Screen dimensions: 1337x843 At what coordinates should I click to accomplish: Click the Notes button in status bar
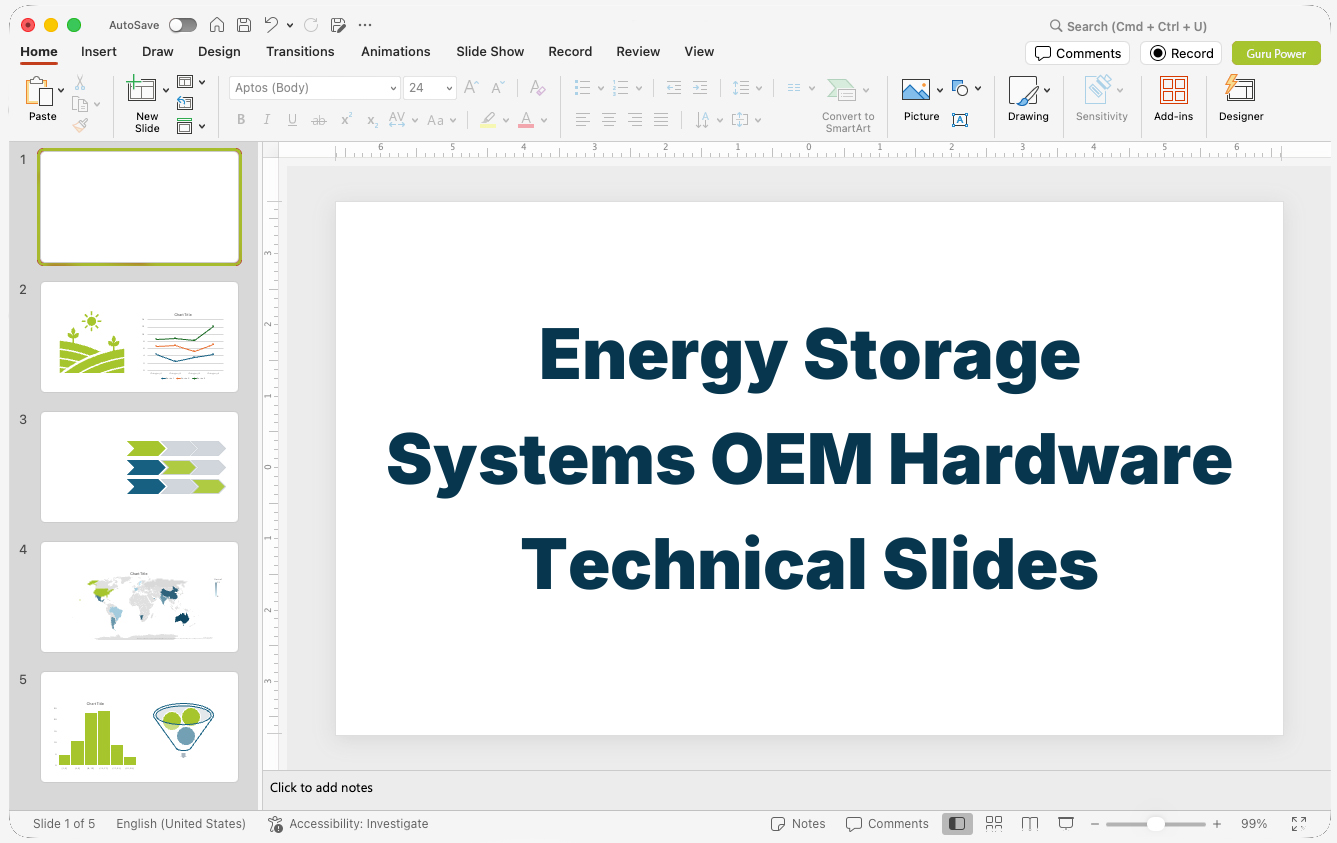click(798, 824)
